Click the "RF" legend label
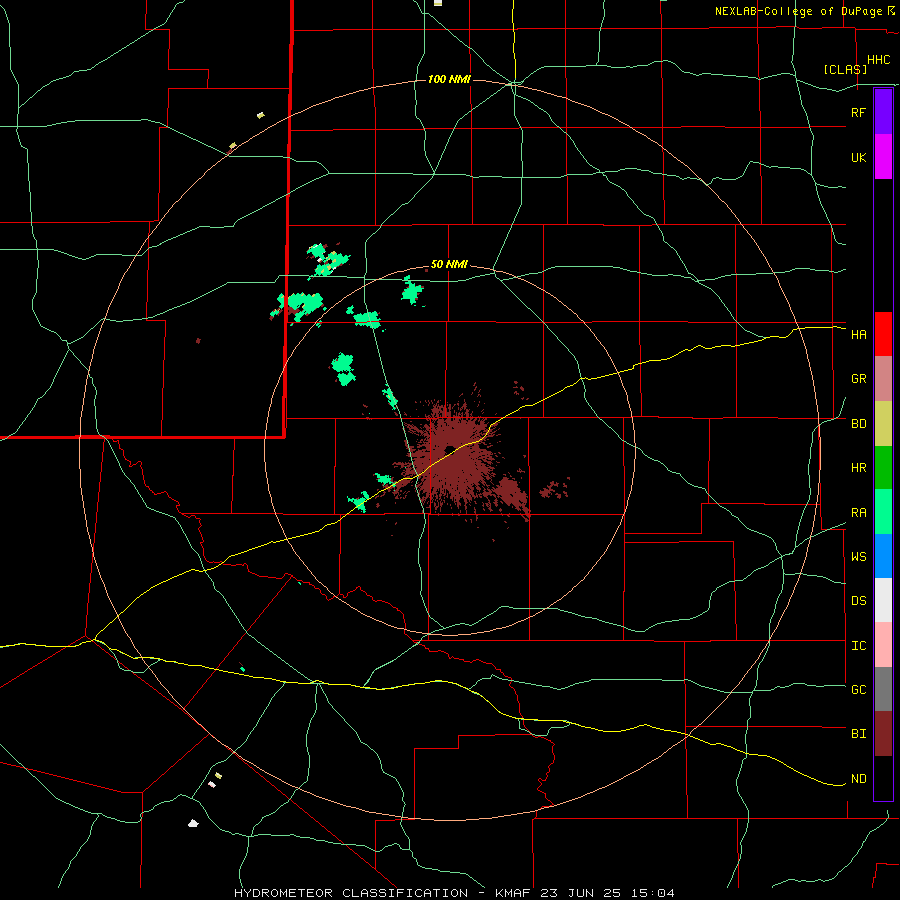 (x=858, y=112)
